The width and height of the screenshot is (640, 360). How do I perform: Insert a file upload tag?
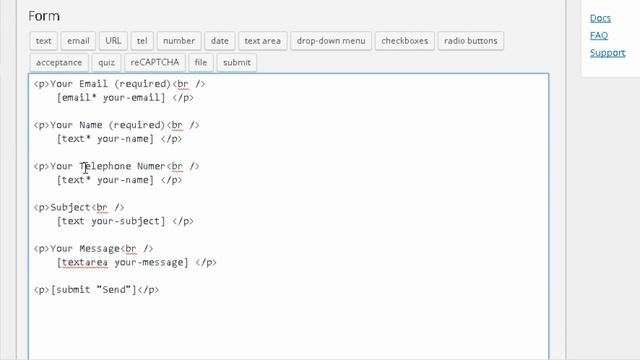click(x=201, y=62)
